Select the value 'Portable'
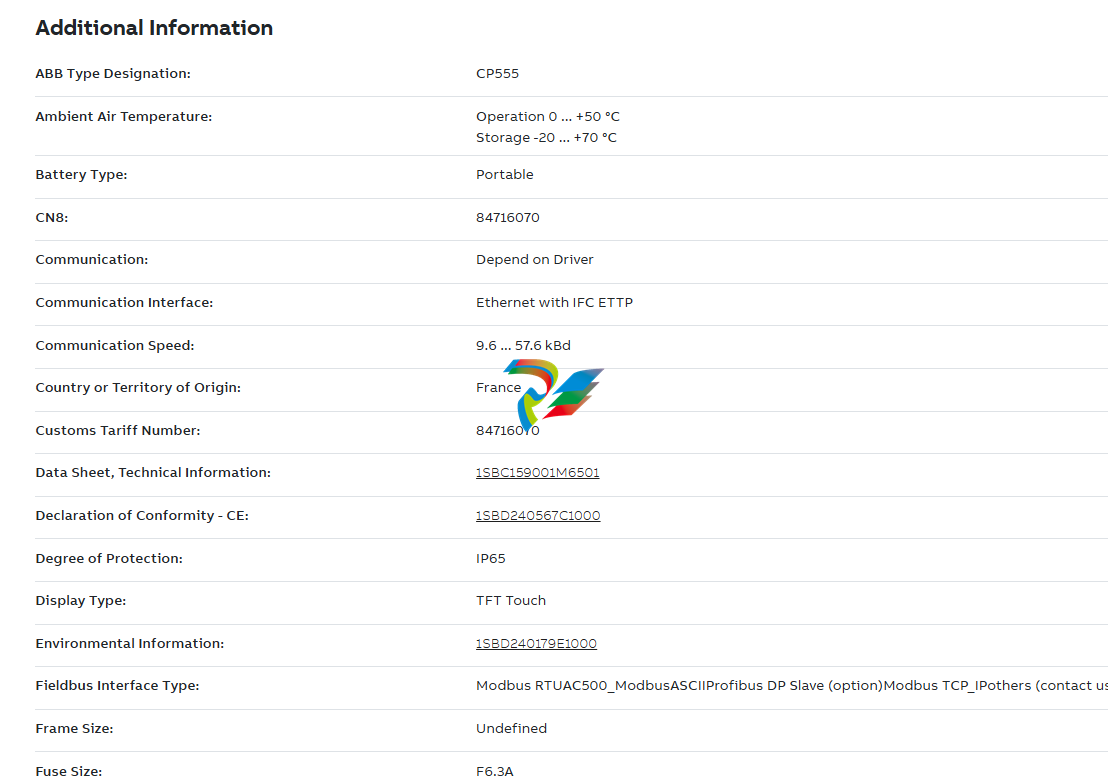Image resolution: width=1108 pixels, height=782 pixels. pos(505,174)
